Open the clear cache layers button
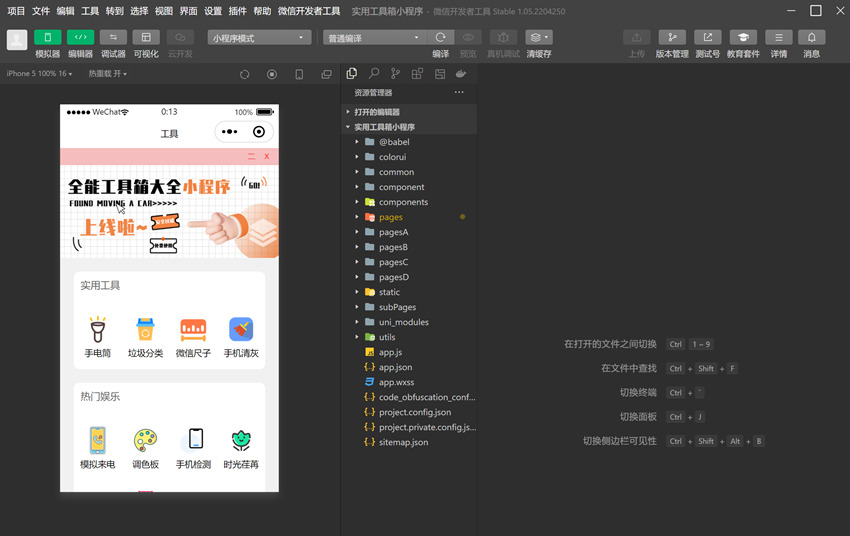The height and width of the screenshot is (536, 850). click(539, 37)
